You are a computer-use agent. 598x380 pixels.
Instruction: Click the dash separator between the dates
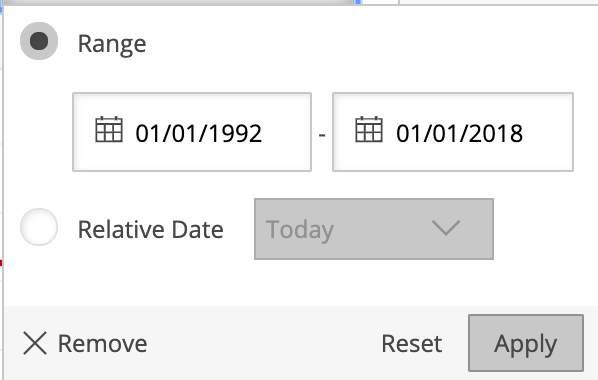click(x=322, y=135)
